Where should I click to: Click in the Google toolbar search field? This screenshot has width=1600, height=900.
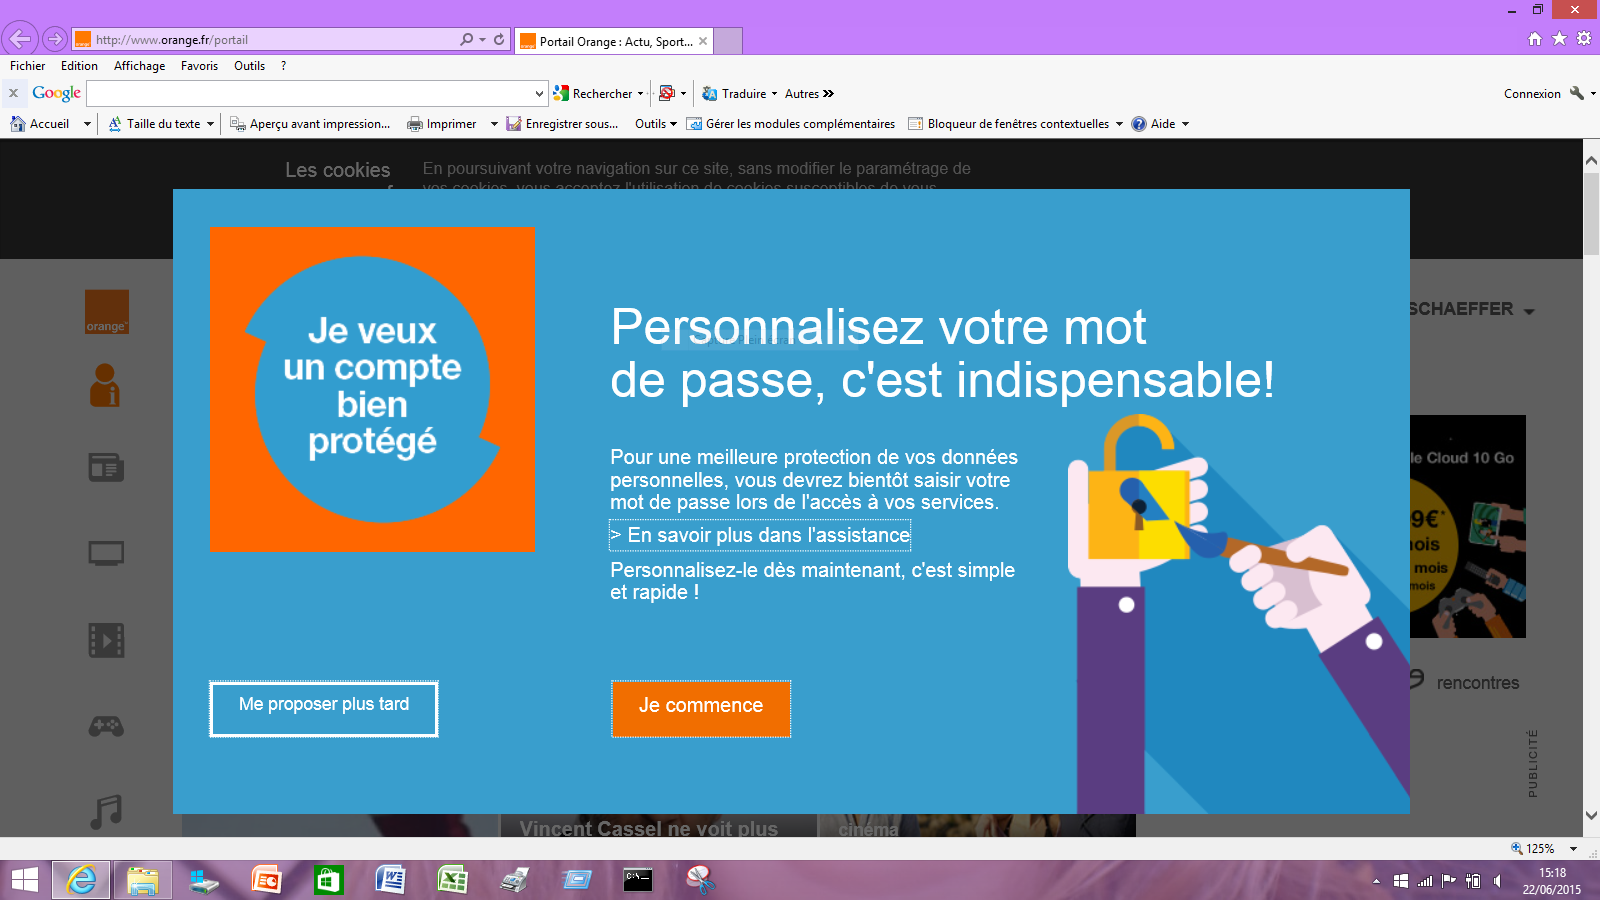pyautogui.click(x=310, y=93)
